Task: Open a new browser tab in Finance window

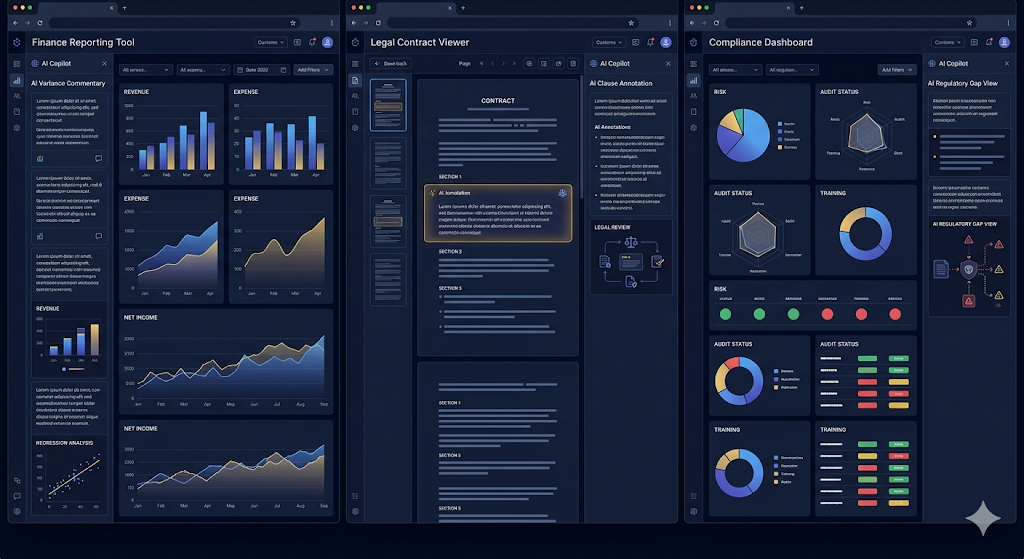Action: (124, 8)
